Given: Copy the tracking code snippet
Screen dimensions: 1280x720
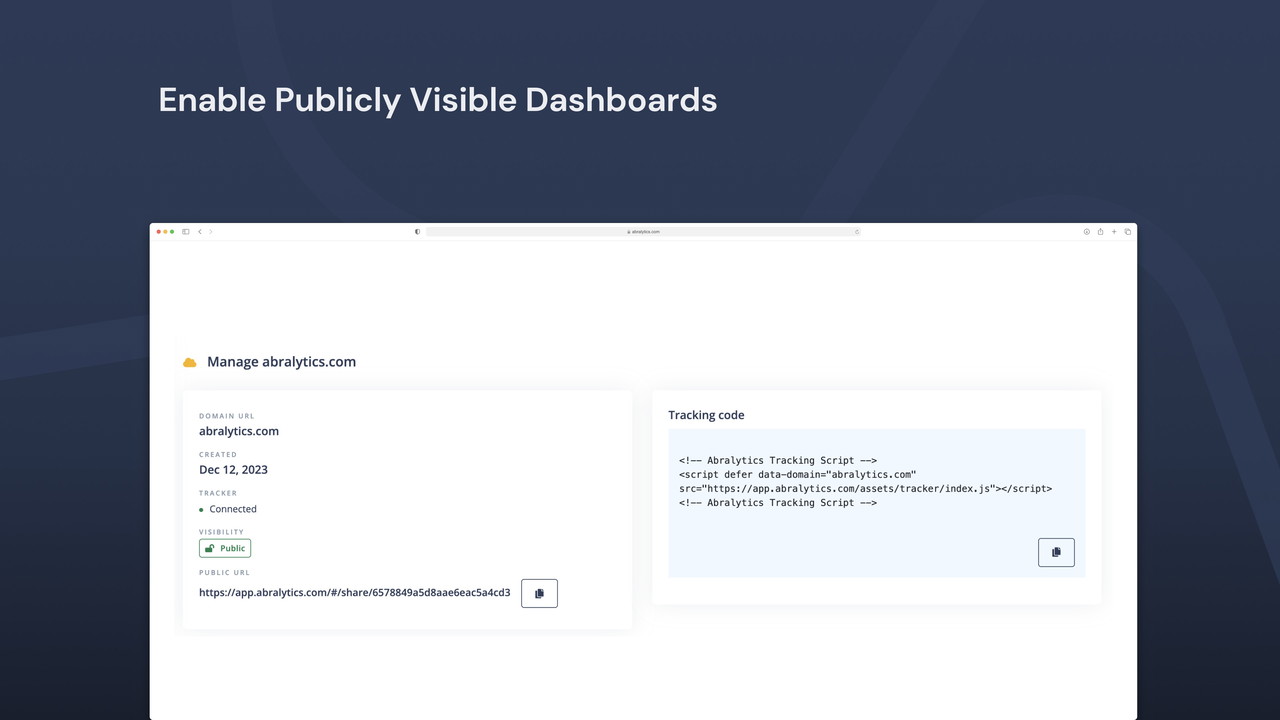Looking at the screenshot, I should point(1056,552).
